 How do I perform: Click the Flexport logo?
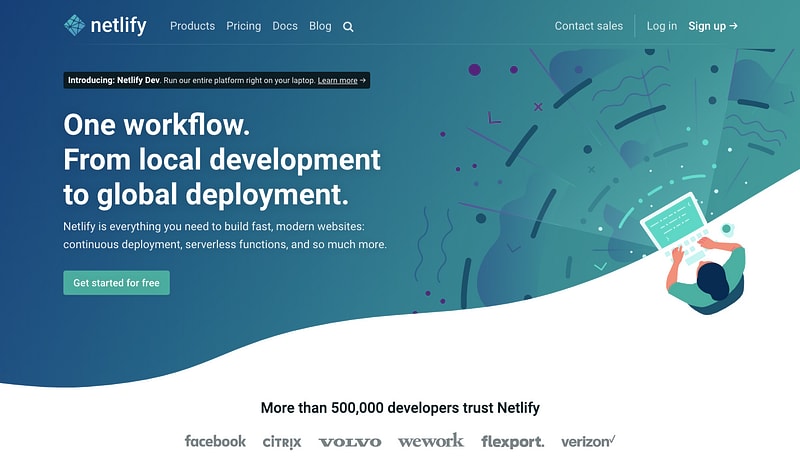(x=513, y=442)
